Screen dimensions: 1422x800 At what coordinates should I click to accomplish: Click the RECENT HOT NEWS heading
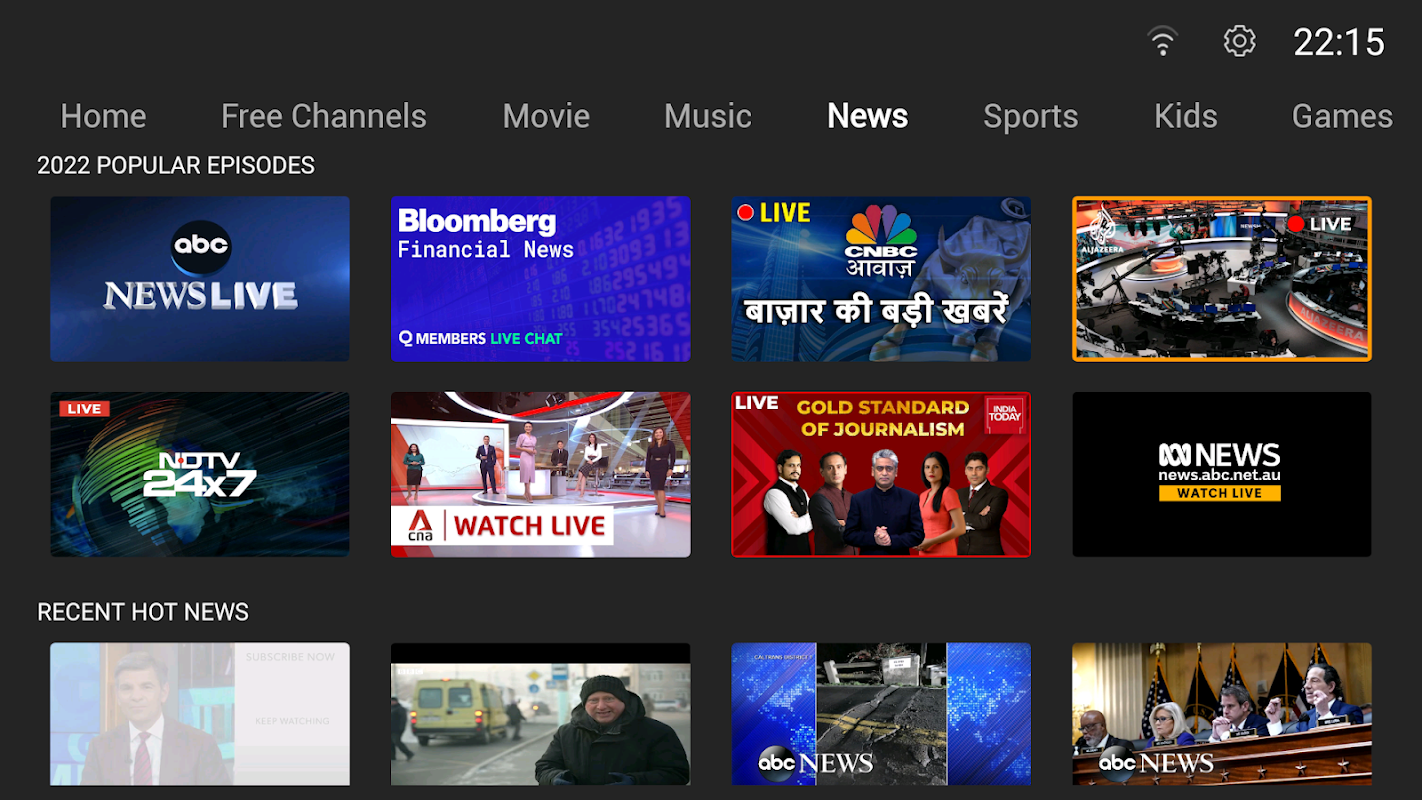coord(143,612)
